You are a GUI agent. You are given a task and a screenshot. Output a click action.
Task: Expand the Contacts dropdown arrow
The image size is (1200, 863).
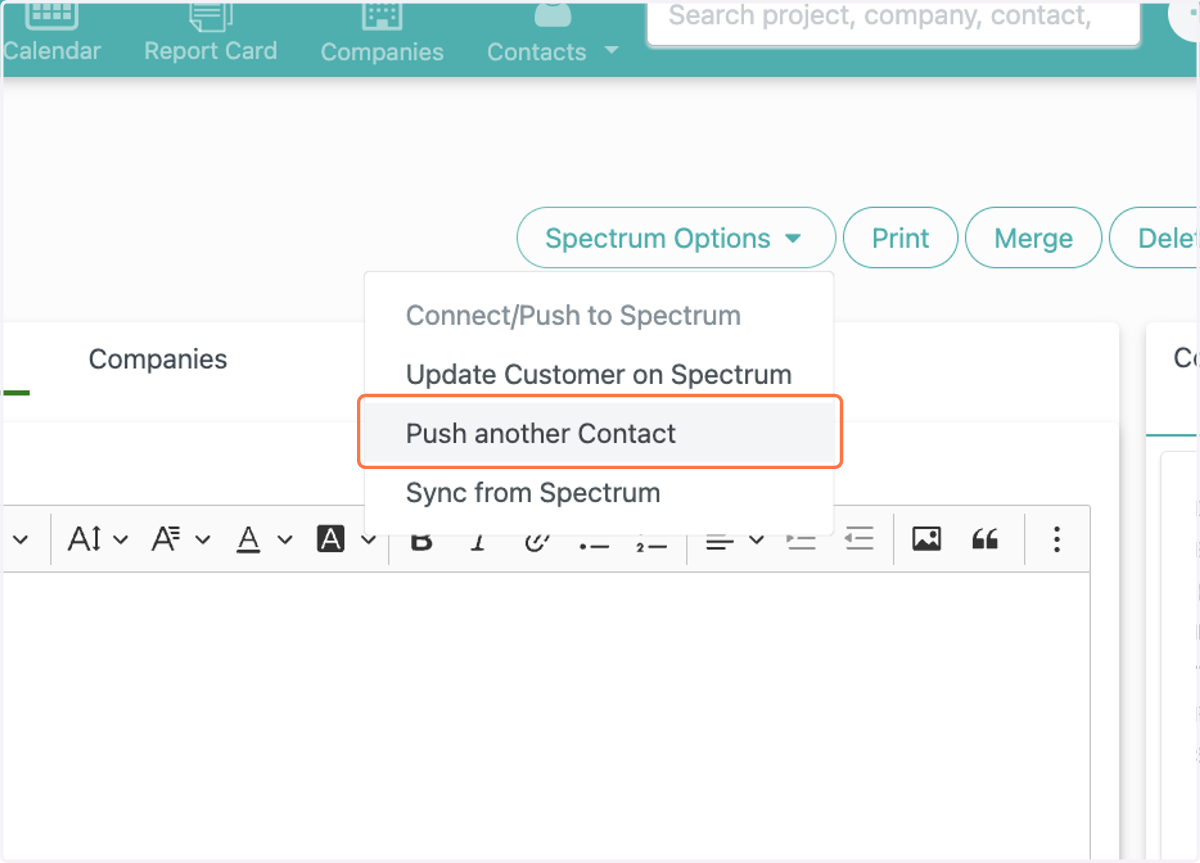[x=612, y=50]
